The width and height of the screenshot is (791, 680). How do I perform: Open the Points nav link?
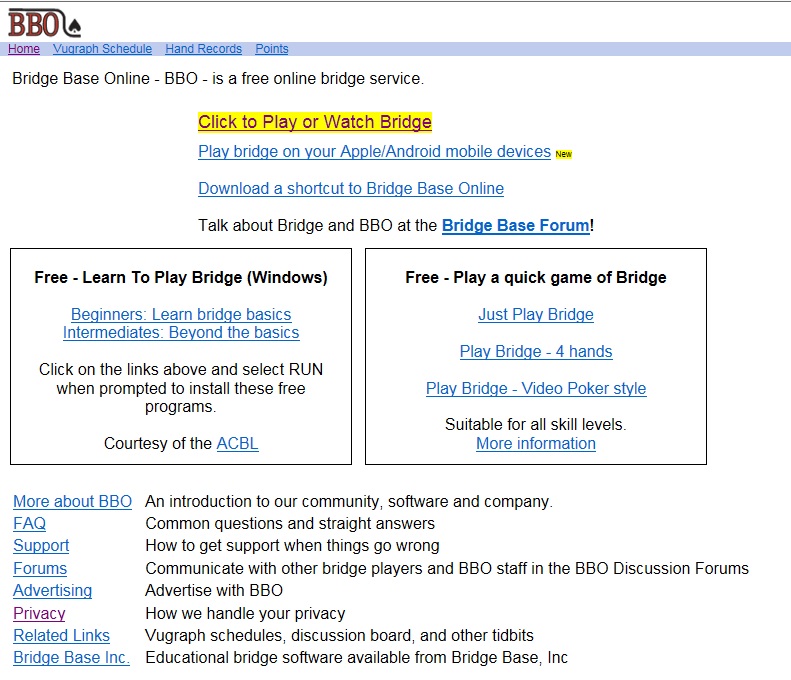272,49
